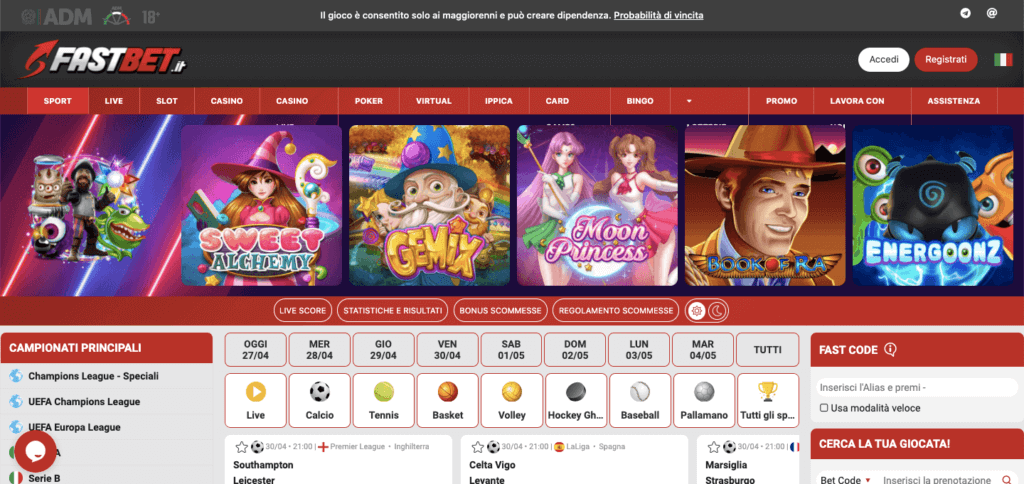
Task: Click STATISTICHE E RISULTATI button
Action: point(392,311)
